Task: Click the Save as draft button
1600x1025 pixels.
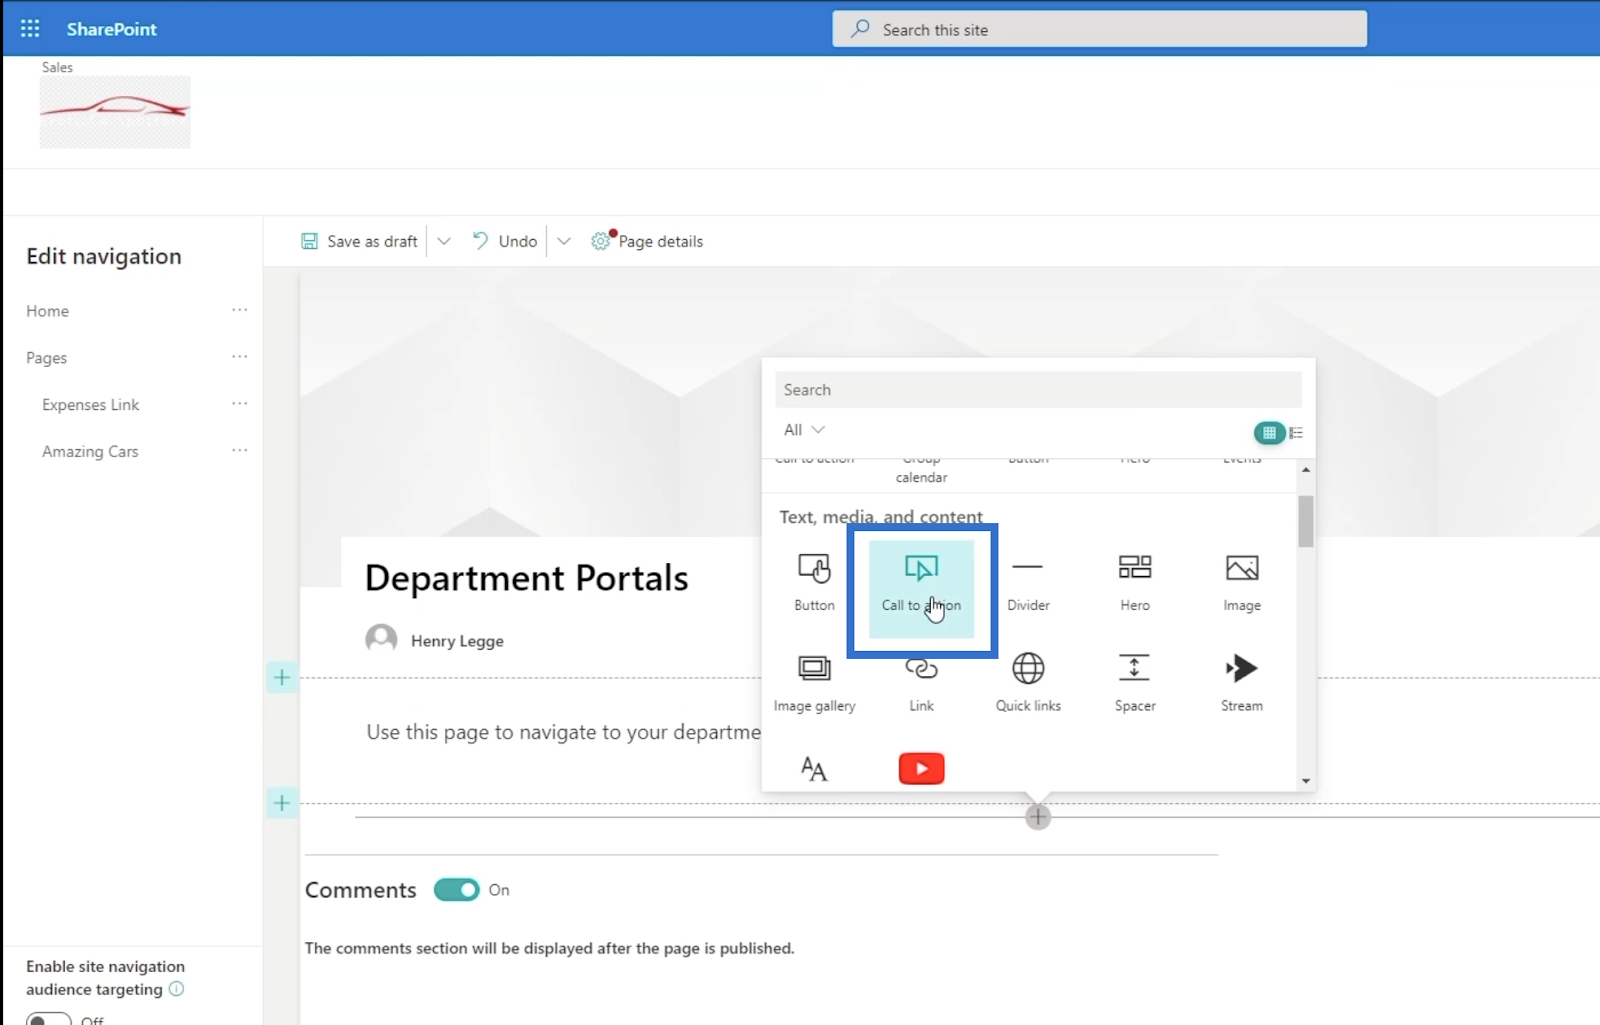Action: (x=360, y=241)
